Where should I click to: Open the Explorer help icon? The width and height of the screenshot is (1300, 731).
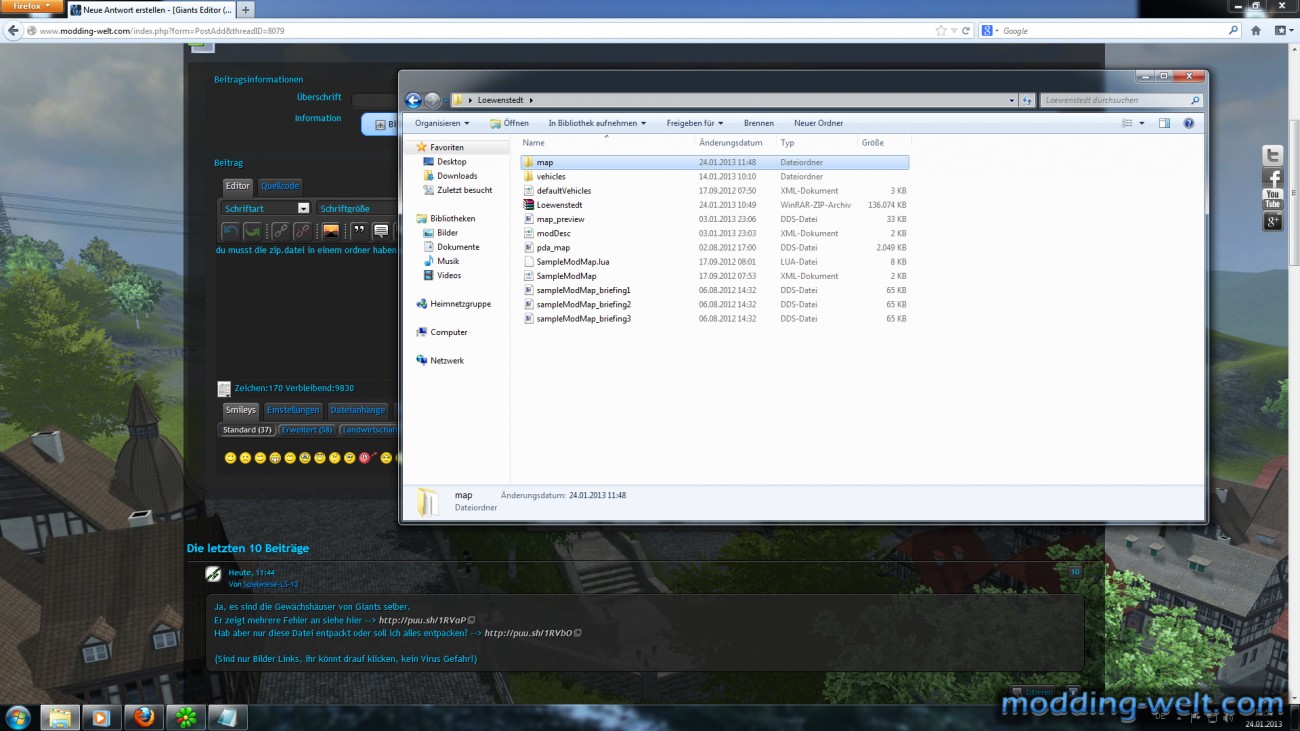coord(1189,123)
